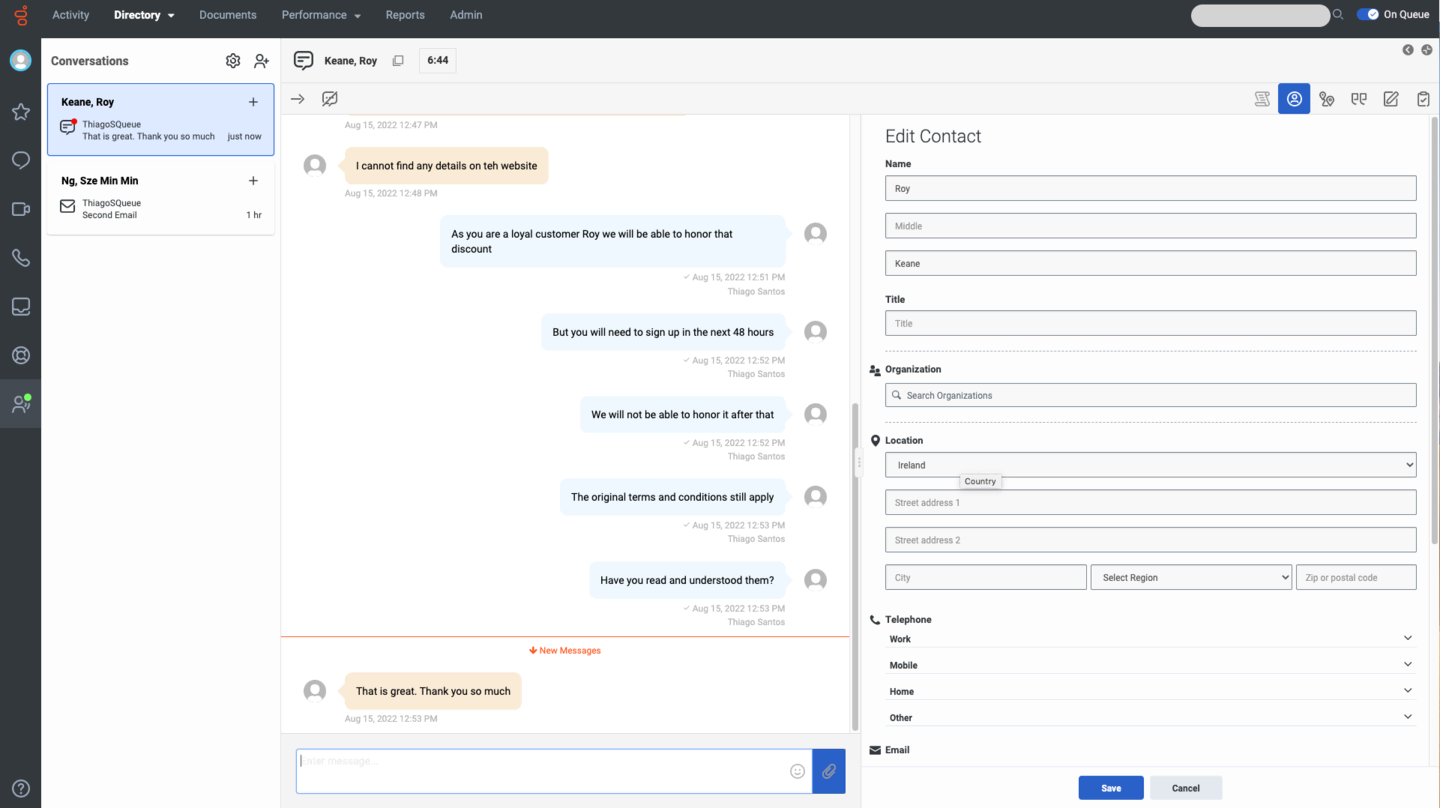Screen dimensions: 1440x808
Task: Open the Script scroll icon
Action: click(x=1262, y=99)
